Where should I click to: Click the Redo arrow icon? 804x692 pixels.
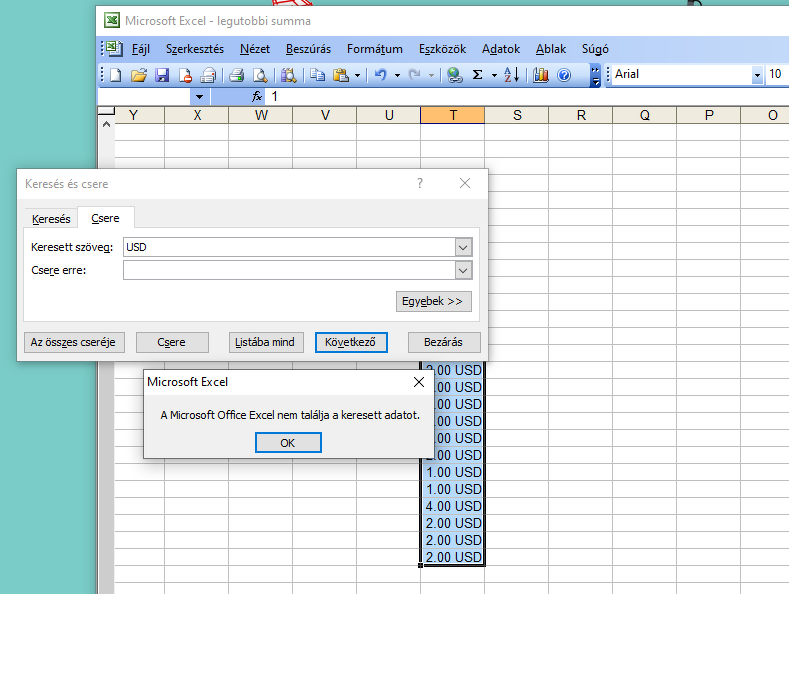coord(414,75)
